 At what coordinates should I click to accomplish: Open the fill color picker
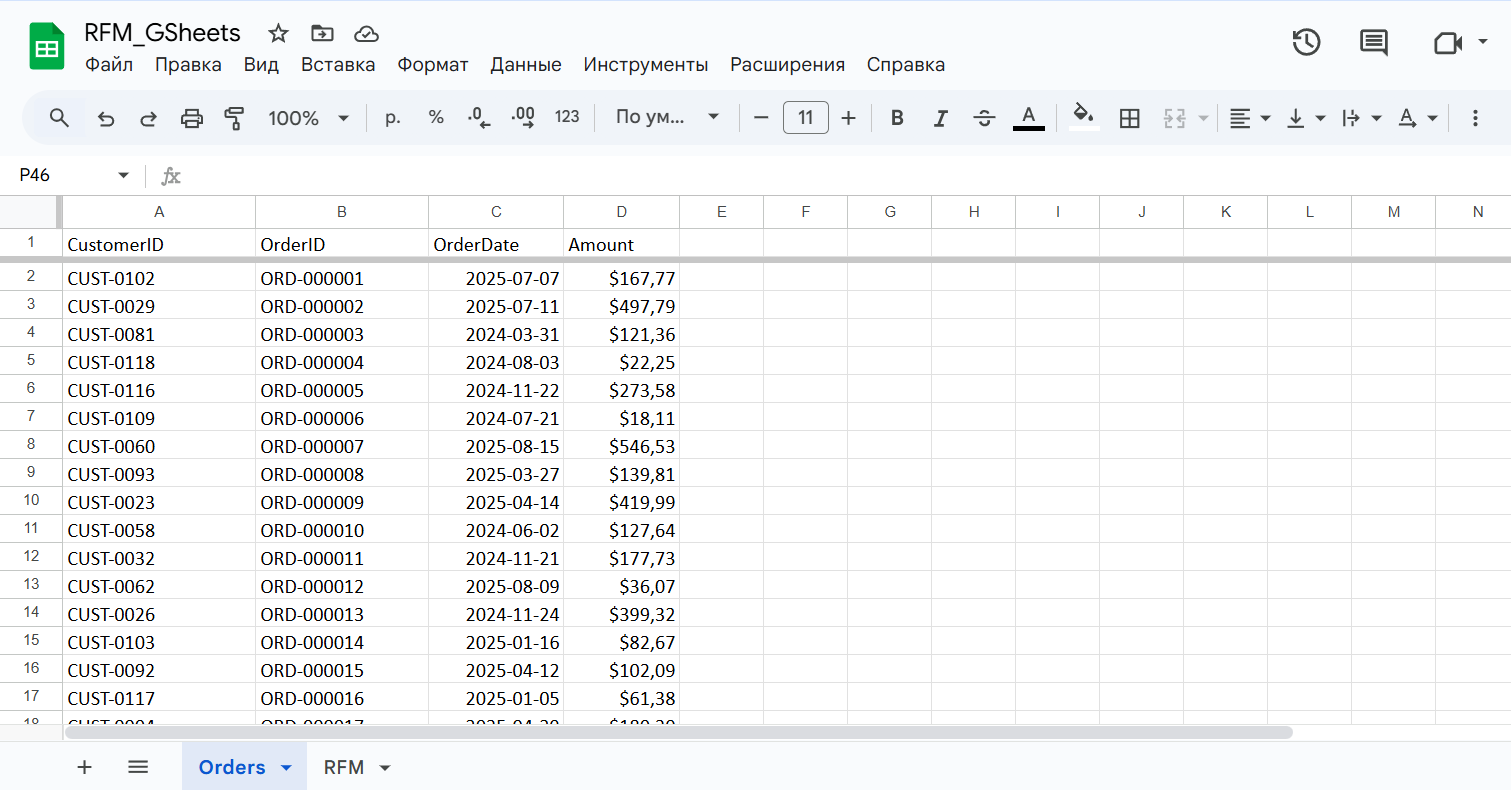(x=1083, y=118)
